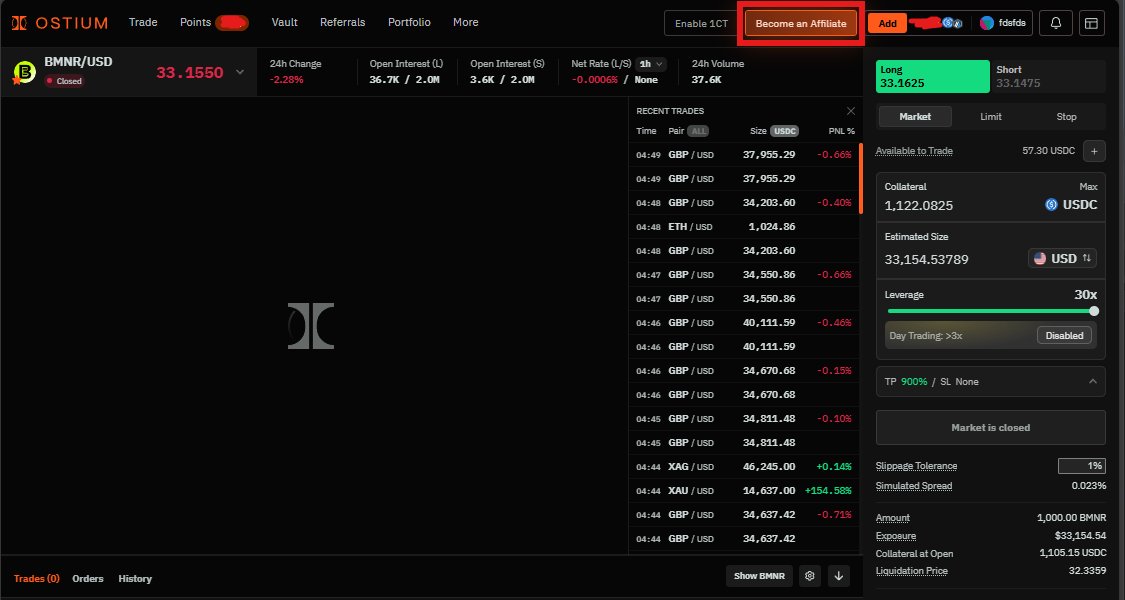Open the Portfolio page

tap(409, 22)
